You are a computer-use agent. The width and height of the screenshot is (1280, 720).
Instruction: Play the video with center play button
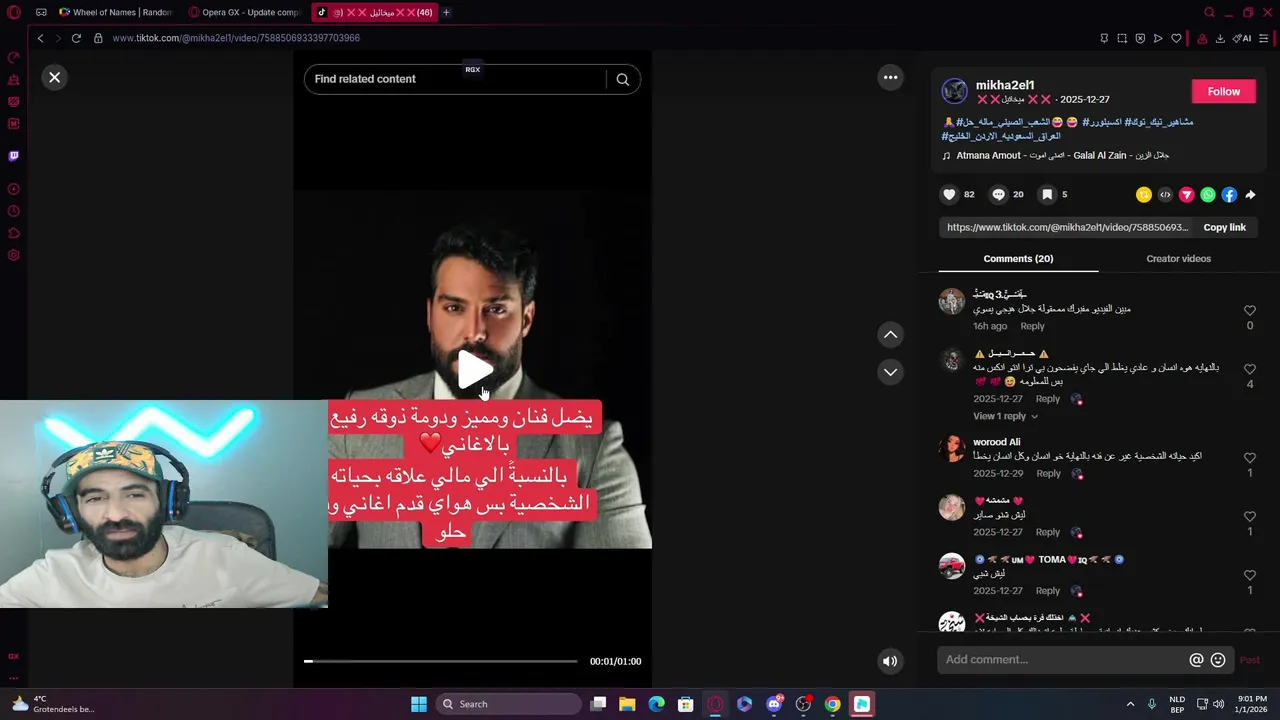474,369
